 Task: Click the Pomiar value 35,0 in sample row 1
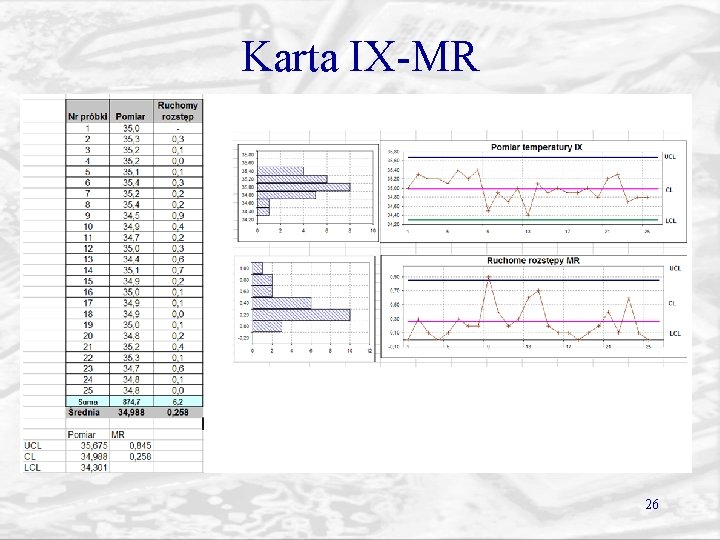click(x=131, y=129)
